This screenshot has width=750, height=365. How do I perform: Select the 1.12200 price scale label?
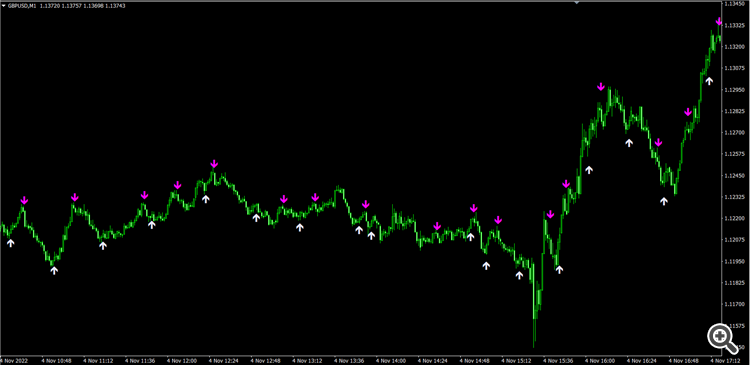pyautogui.click(x=735, y=219)
